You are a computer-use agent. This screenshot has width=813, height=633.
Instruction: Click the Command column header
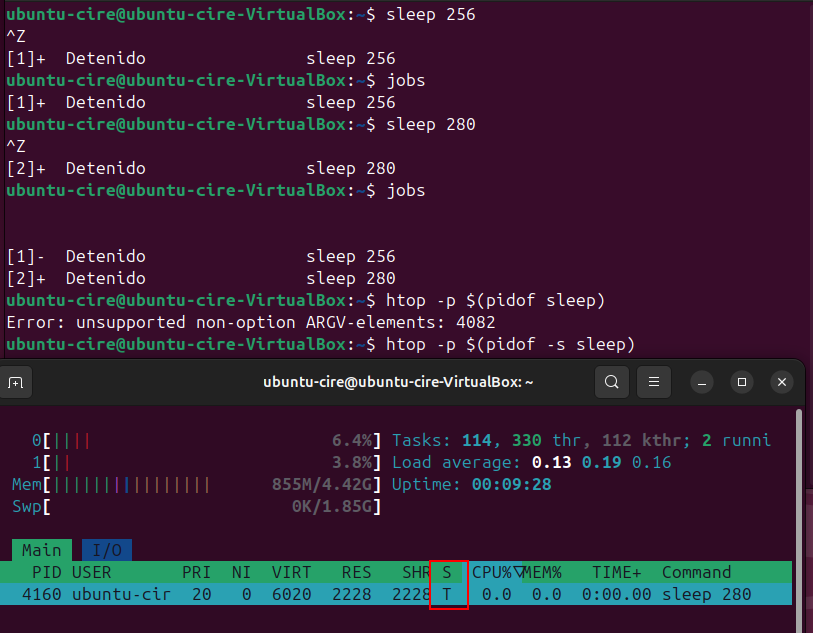[696, 572]
